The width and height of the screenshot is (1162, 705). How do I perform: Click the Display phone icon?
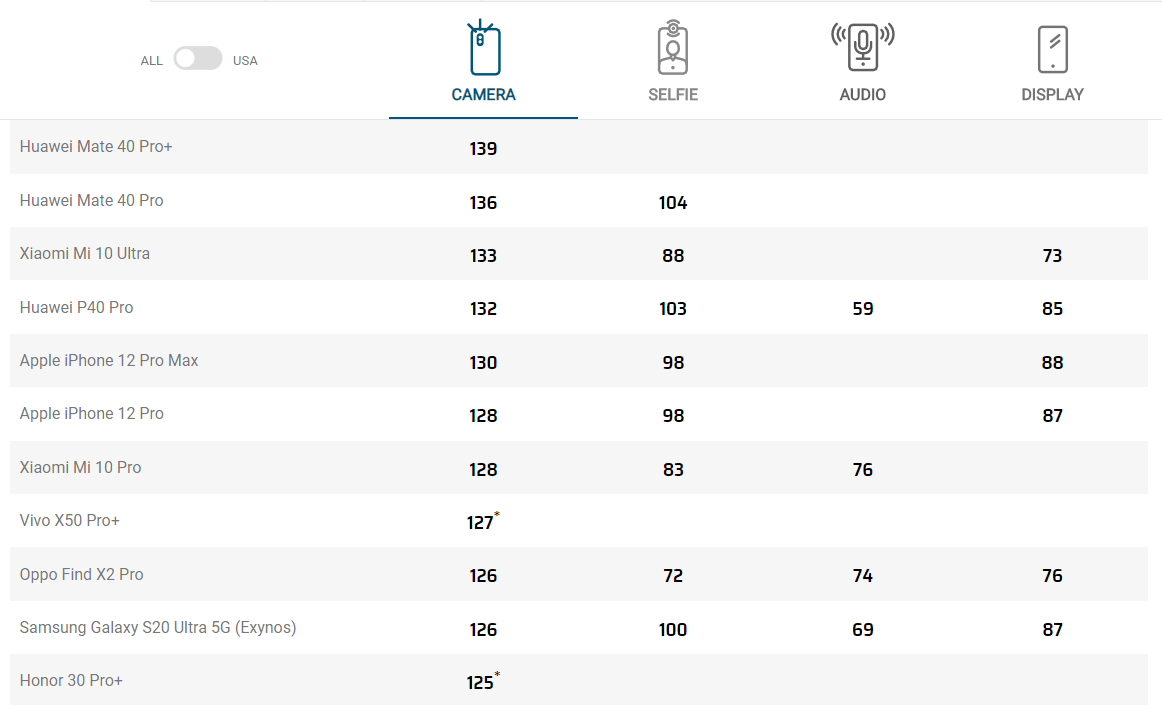pos(1052,49)
